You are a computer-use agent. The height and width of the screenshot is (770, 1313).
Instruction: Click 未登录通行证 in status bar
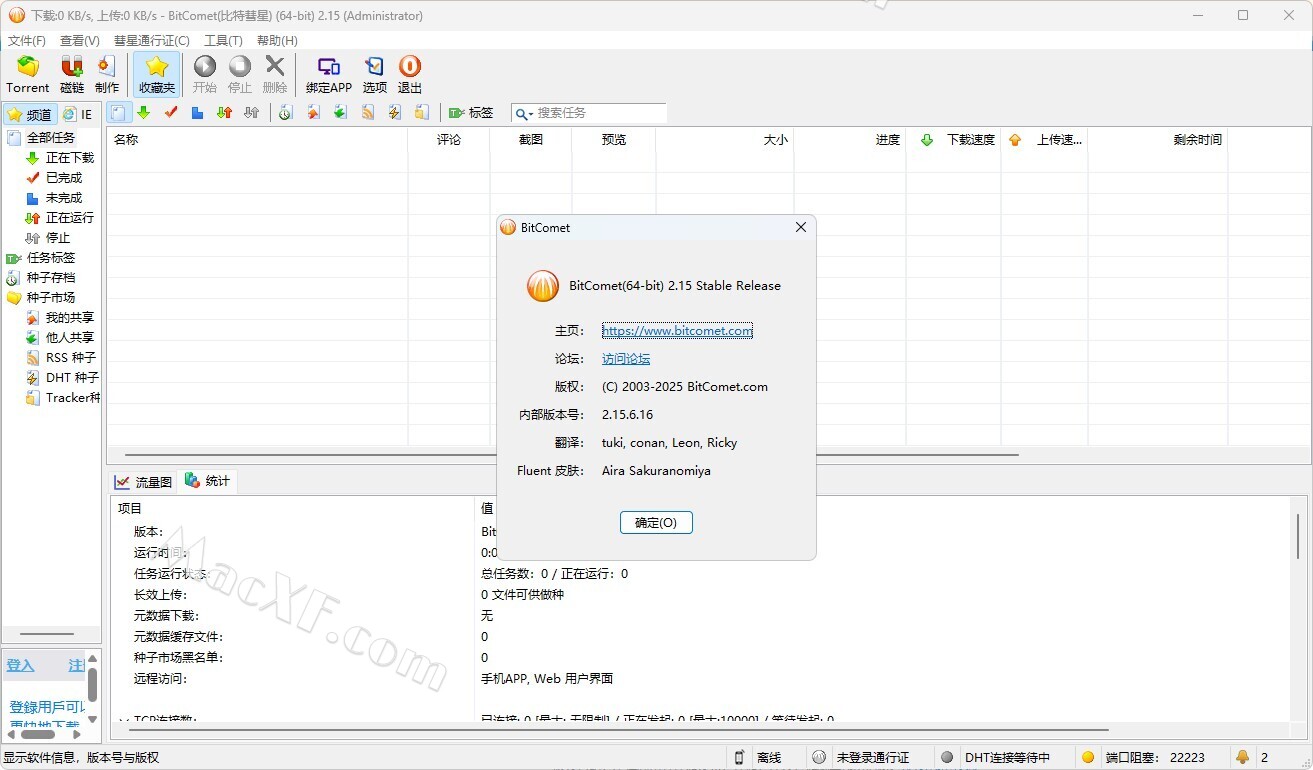872,758
